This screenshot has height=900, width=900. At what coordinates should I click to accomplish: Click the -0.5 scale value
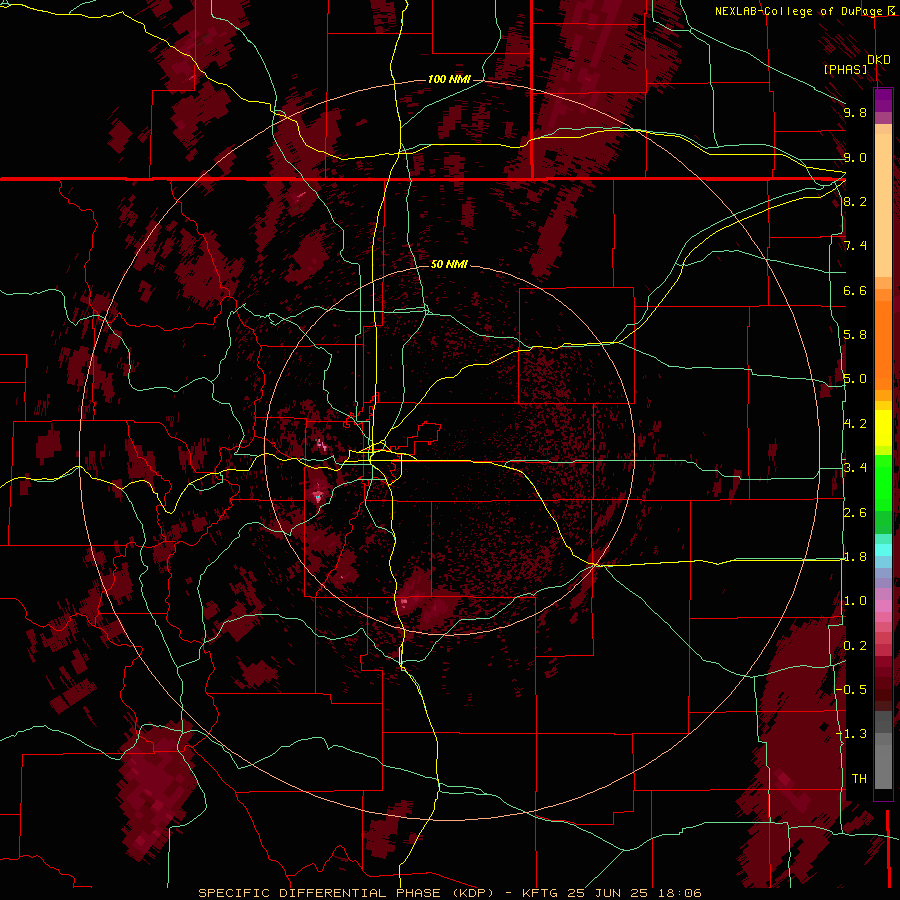(852, 689)
